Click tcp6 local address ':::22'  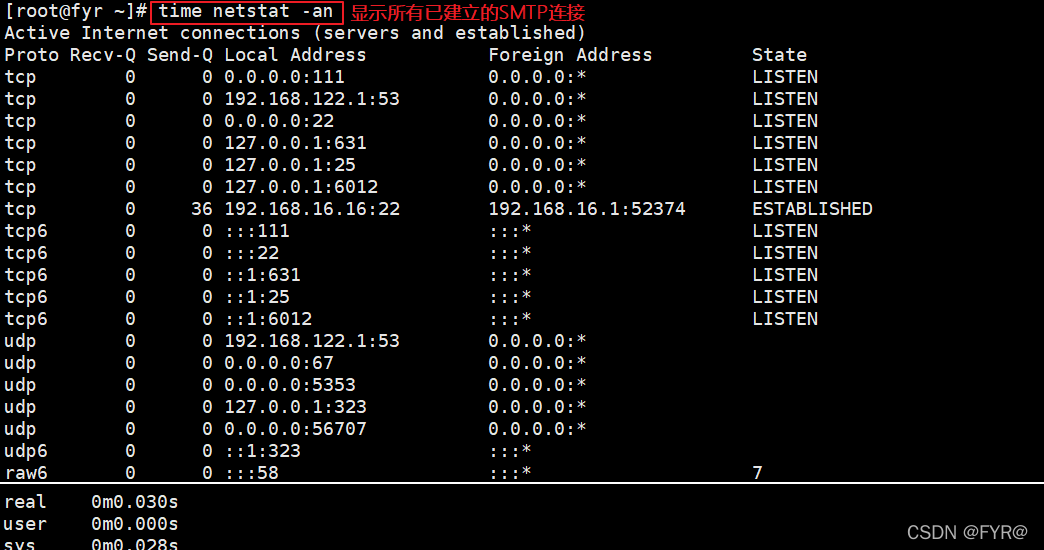pos(252,253)
